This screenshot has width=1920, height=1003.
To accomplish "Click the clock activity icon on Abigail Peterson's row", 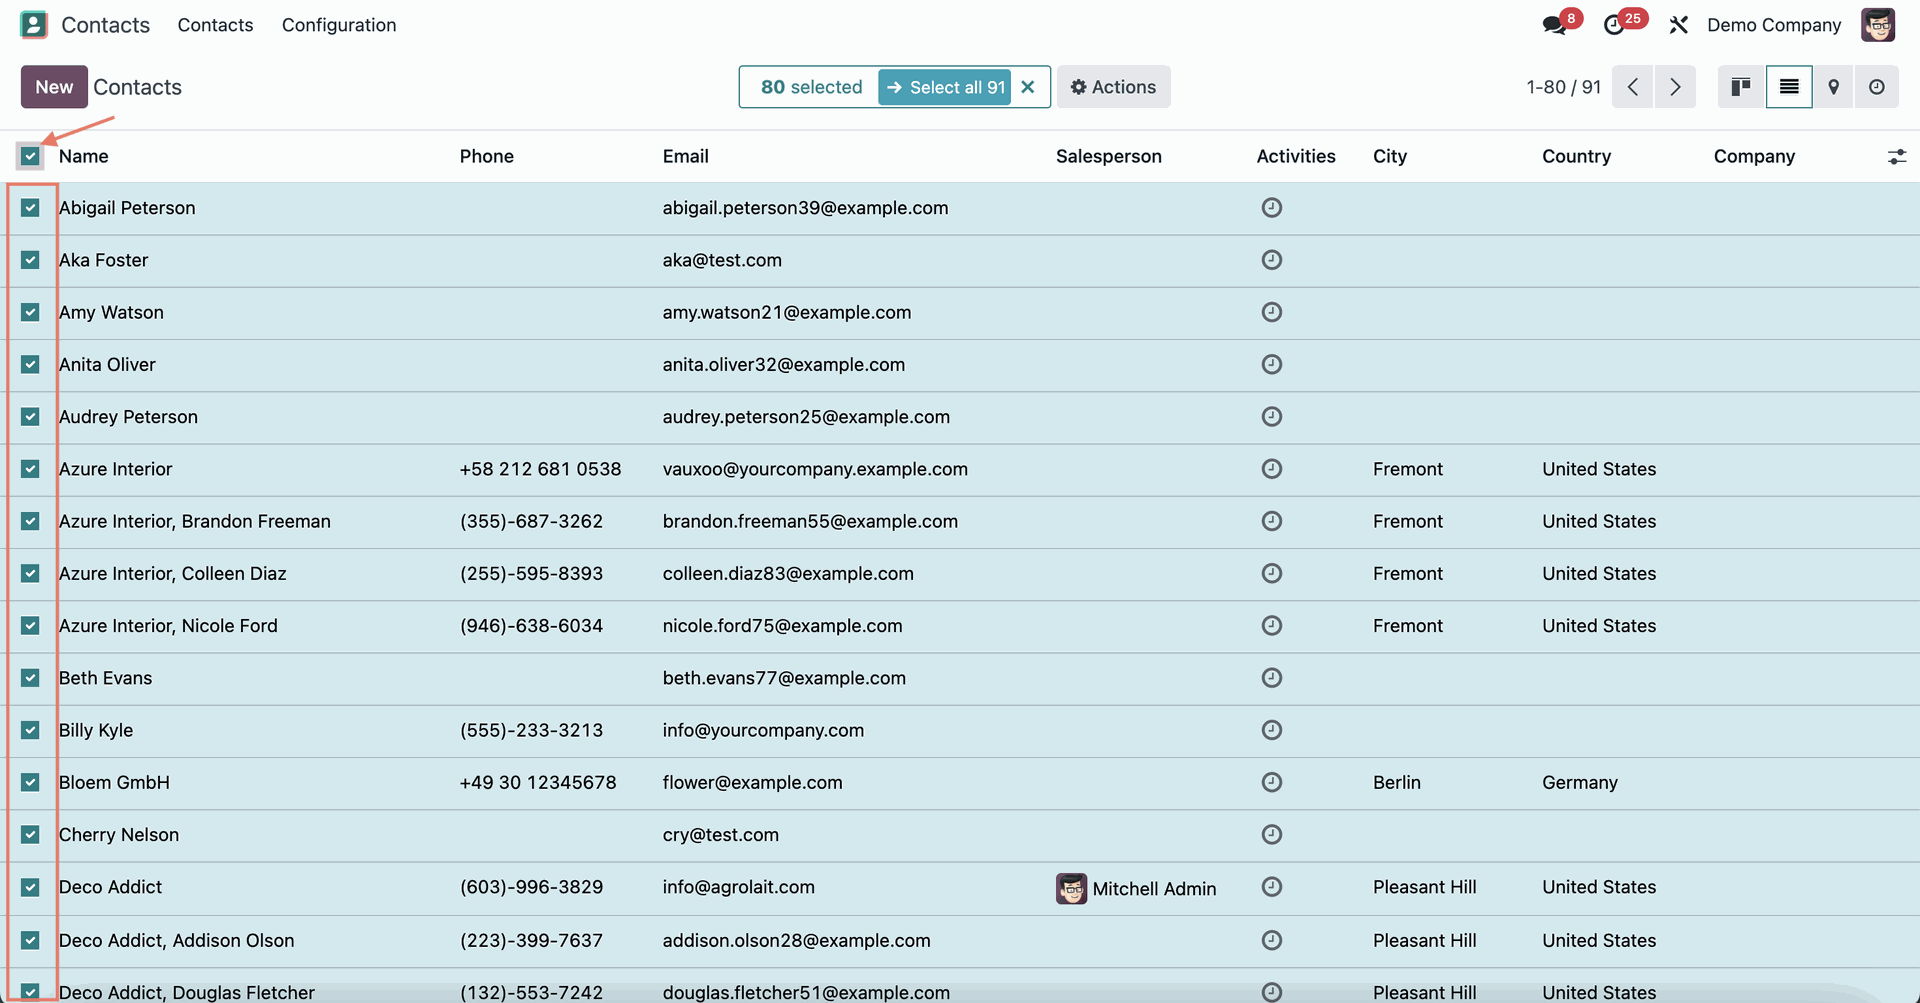I will pyautogui.click(x=1271, y=208).
